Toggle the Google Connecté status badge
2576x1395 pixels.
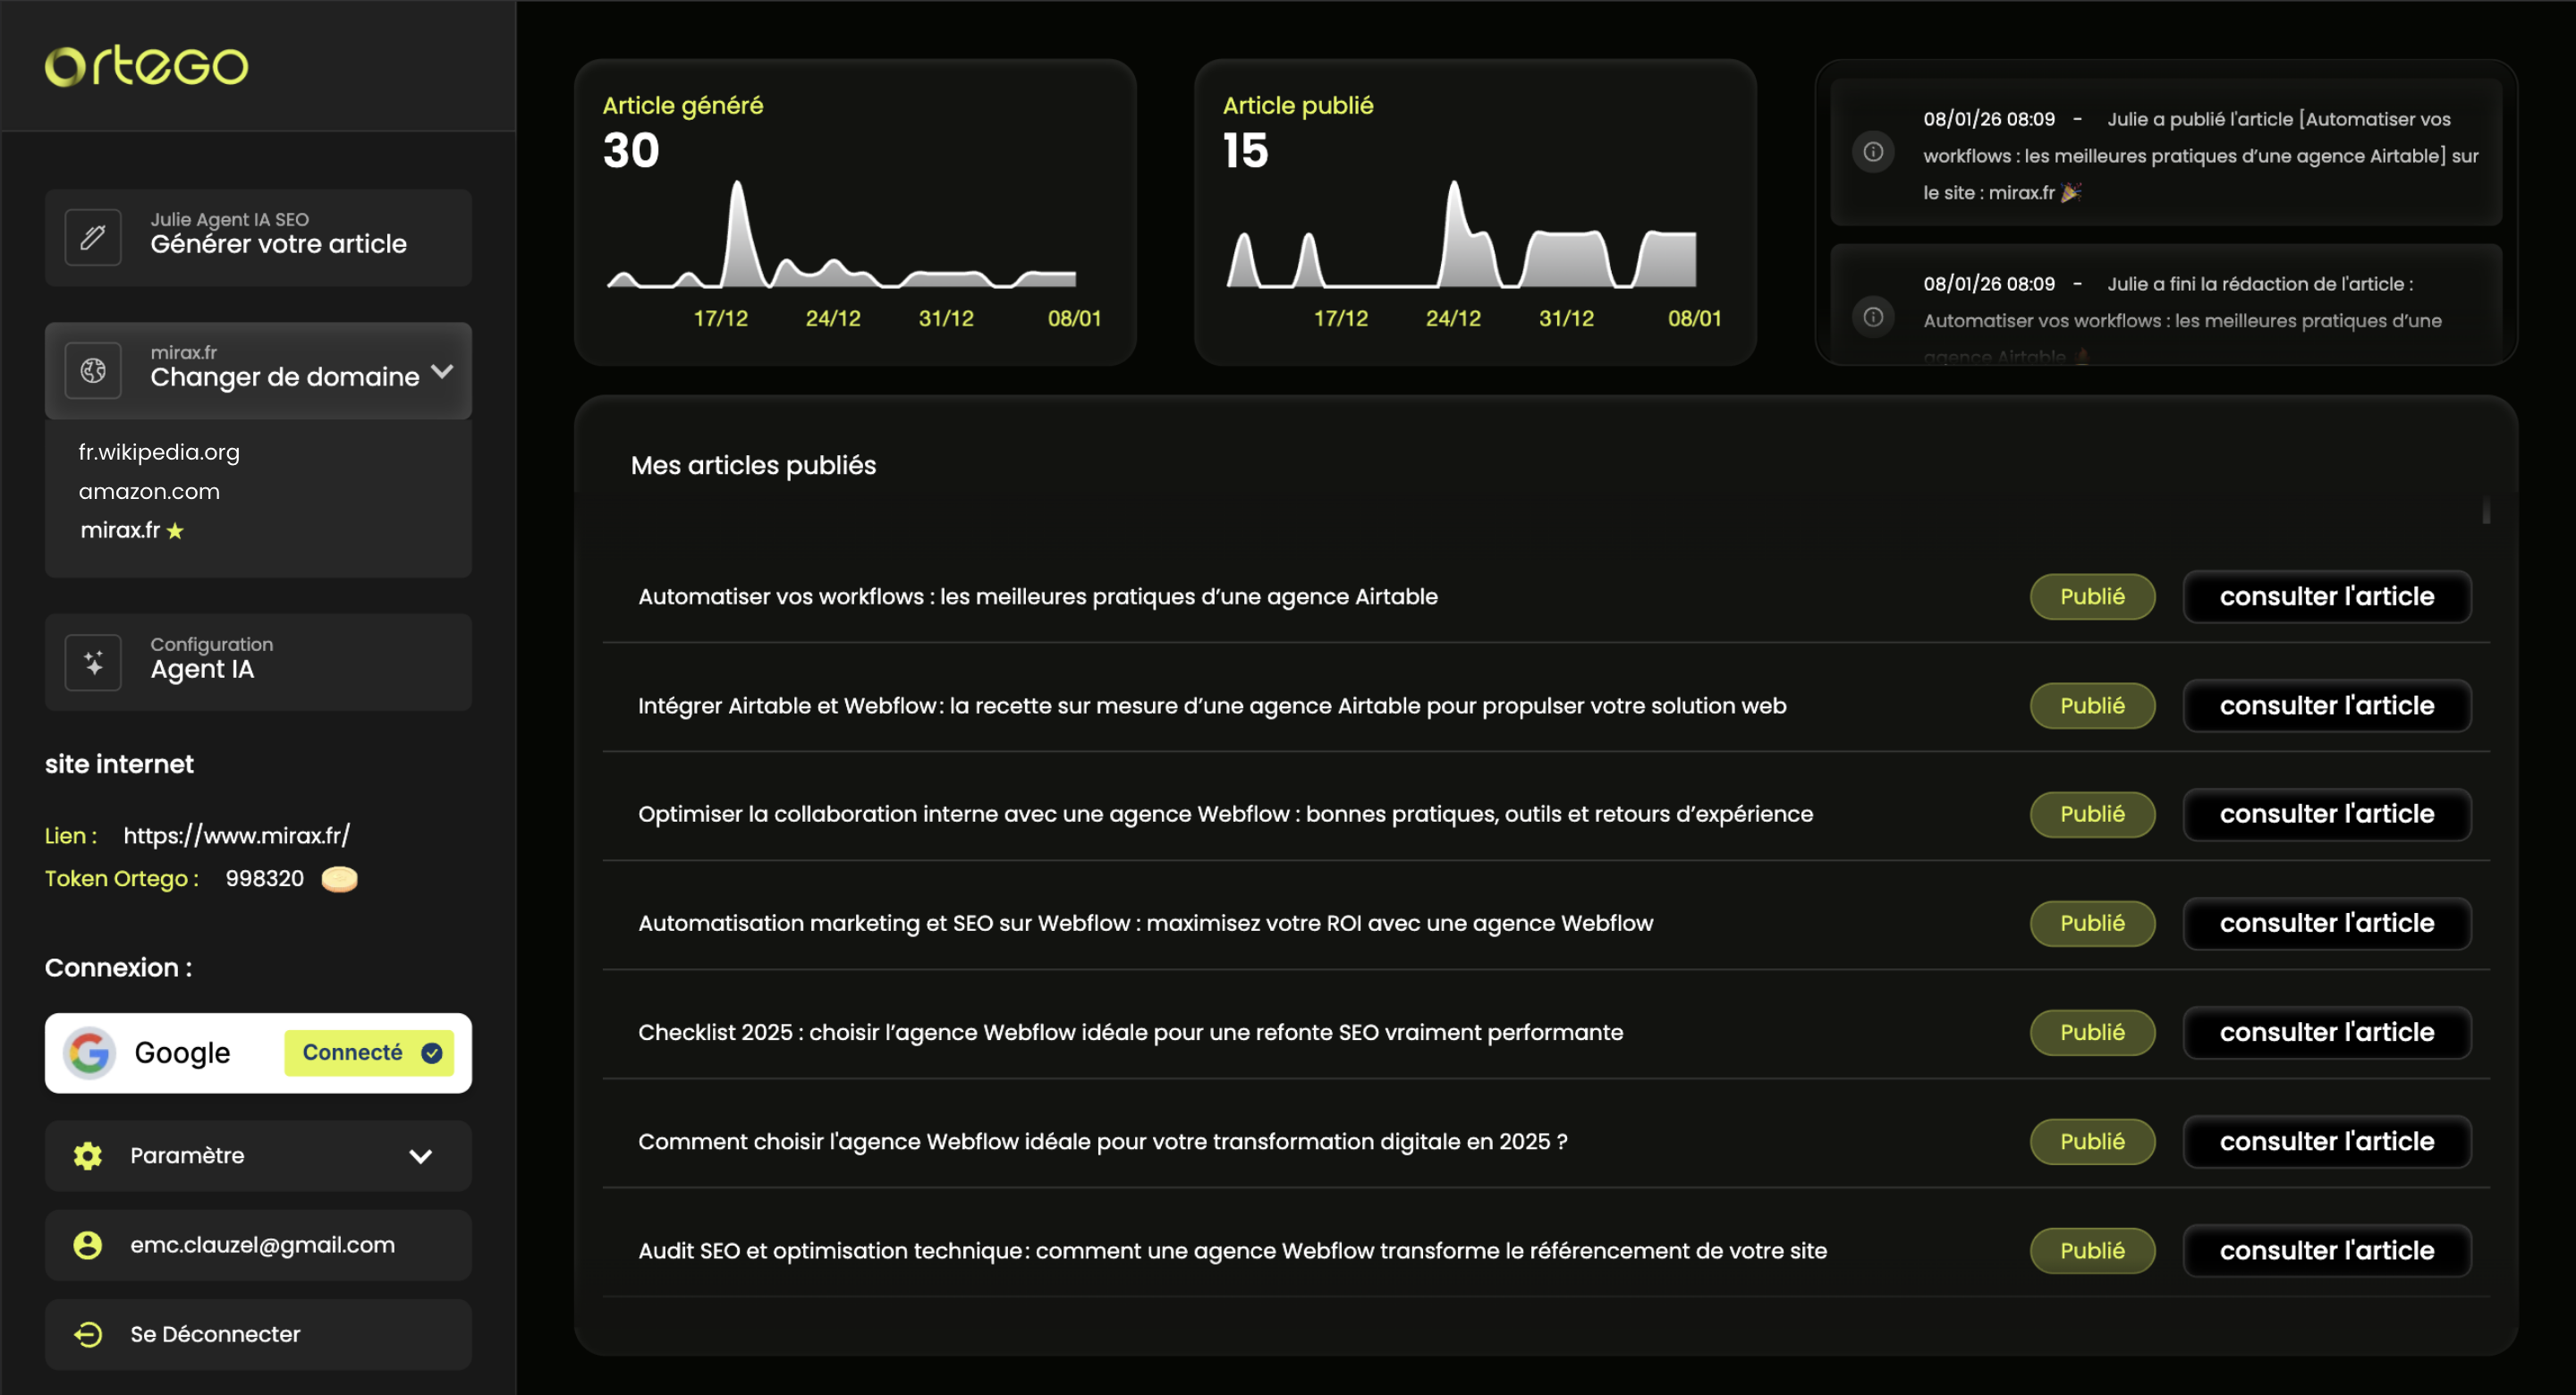coord(369,1053)
